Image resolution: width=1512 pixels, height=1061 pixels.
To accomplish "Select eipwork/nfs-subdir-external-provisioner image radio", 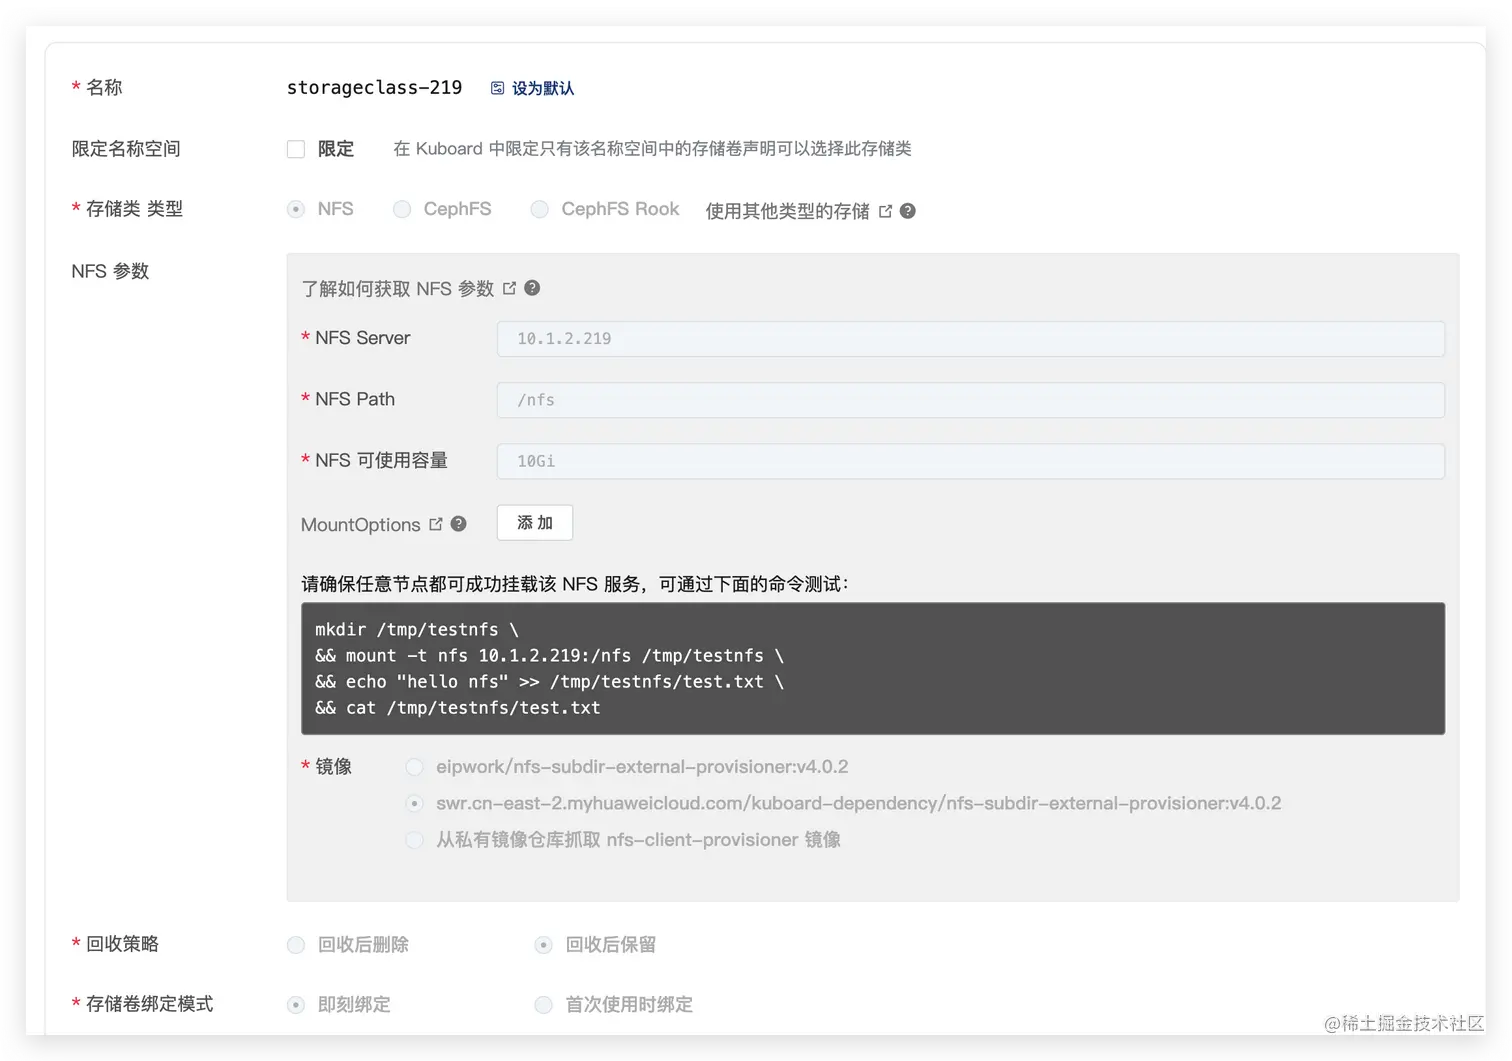I will (414, 767).
